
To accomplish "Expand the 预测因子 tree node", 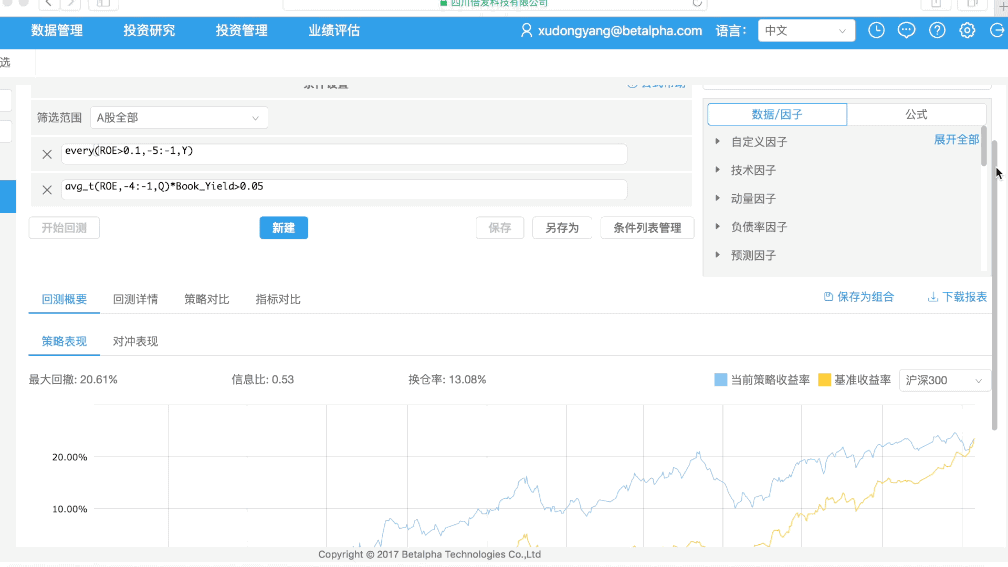I will pos(717,255).
